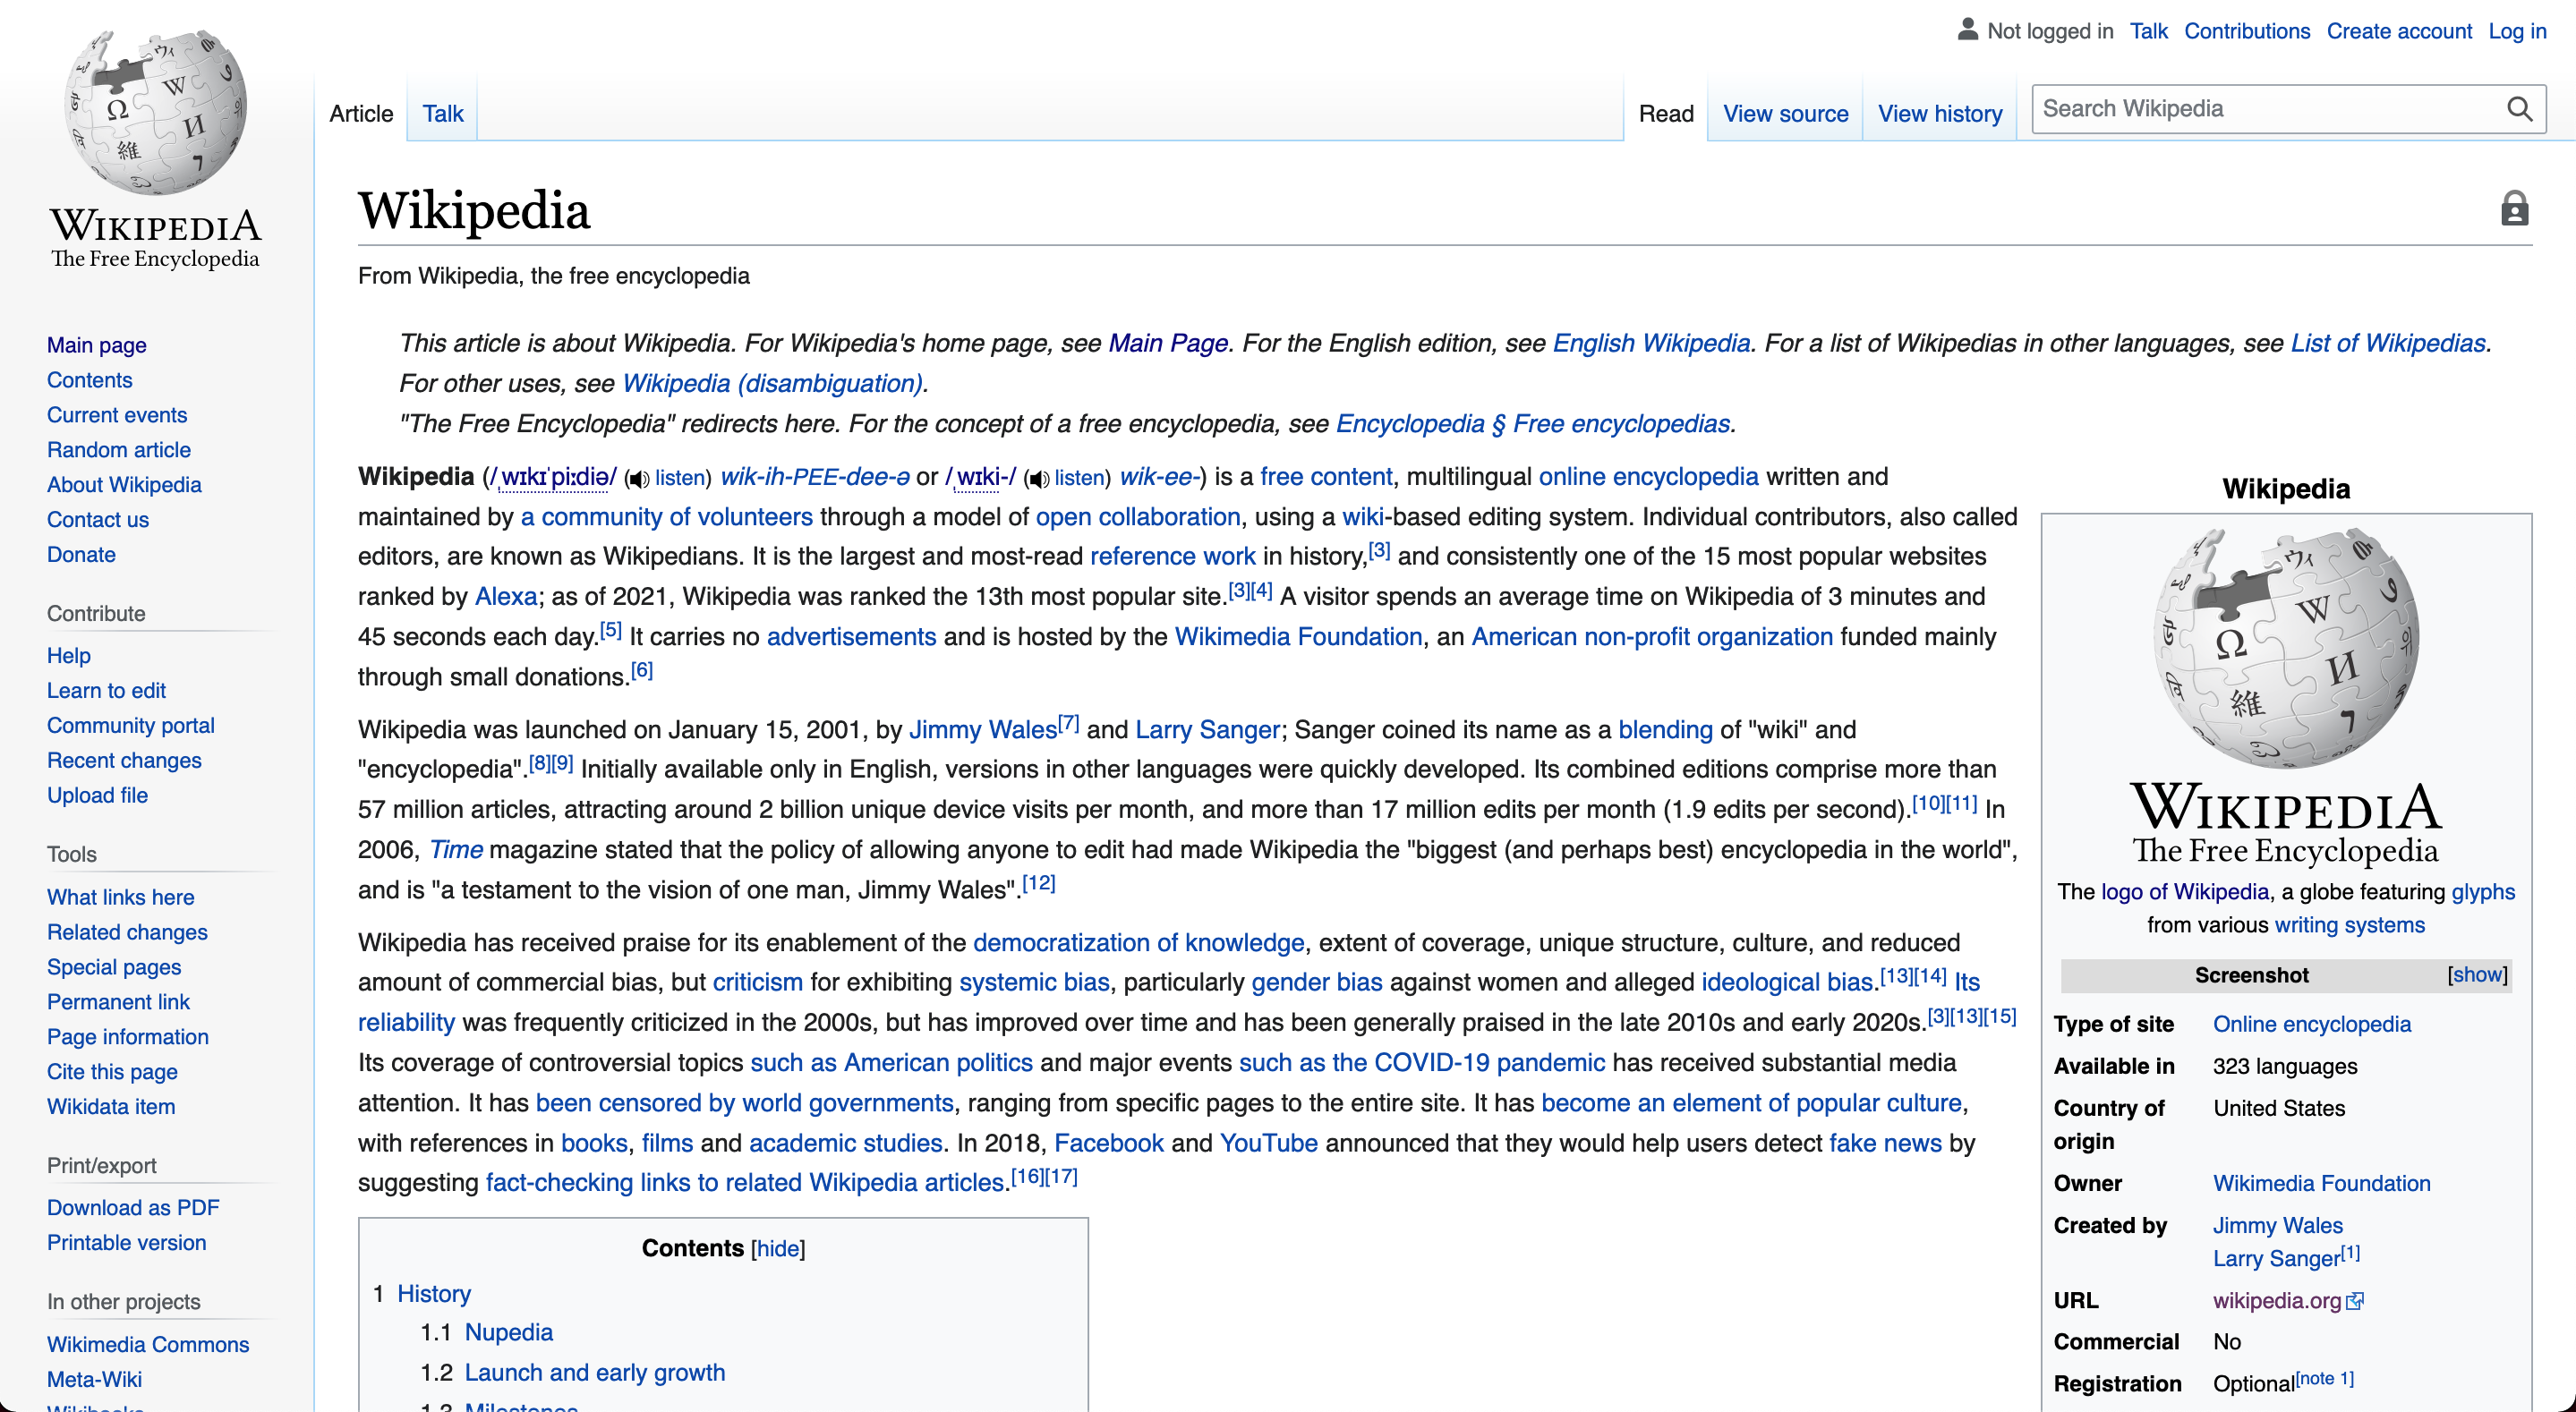Open Printable version link

127,1243
